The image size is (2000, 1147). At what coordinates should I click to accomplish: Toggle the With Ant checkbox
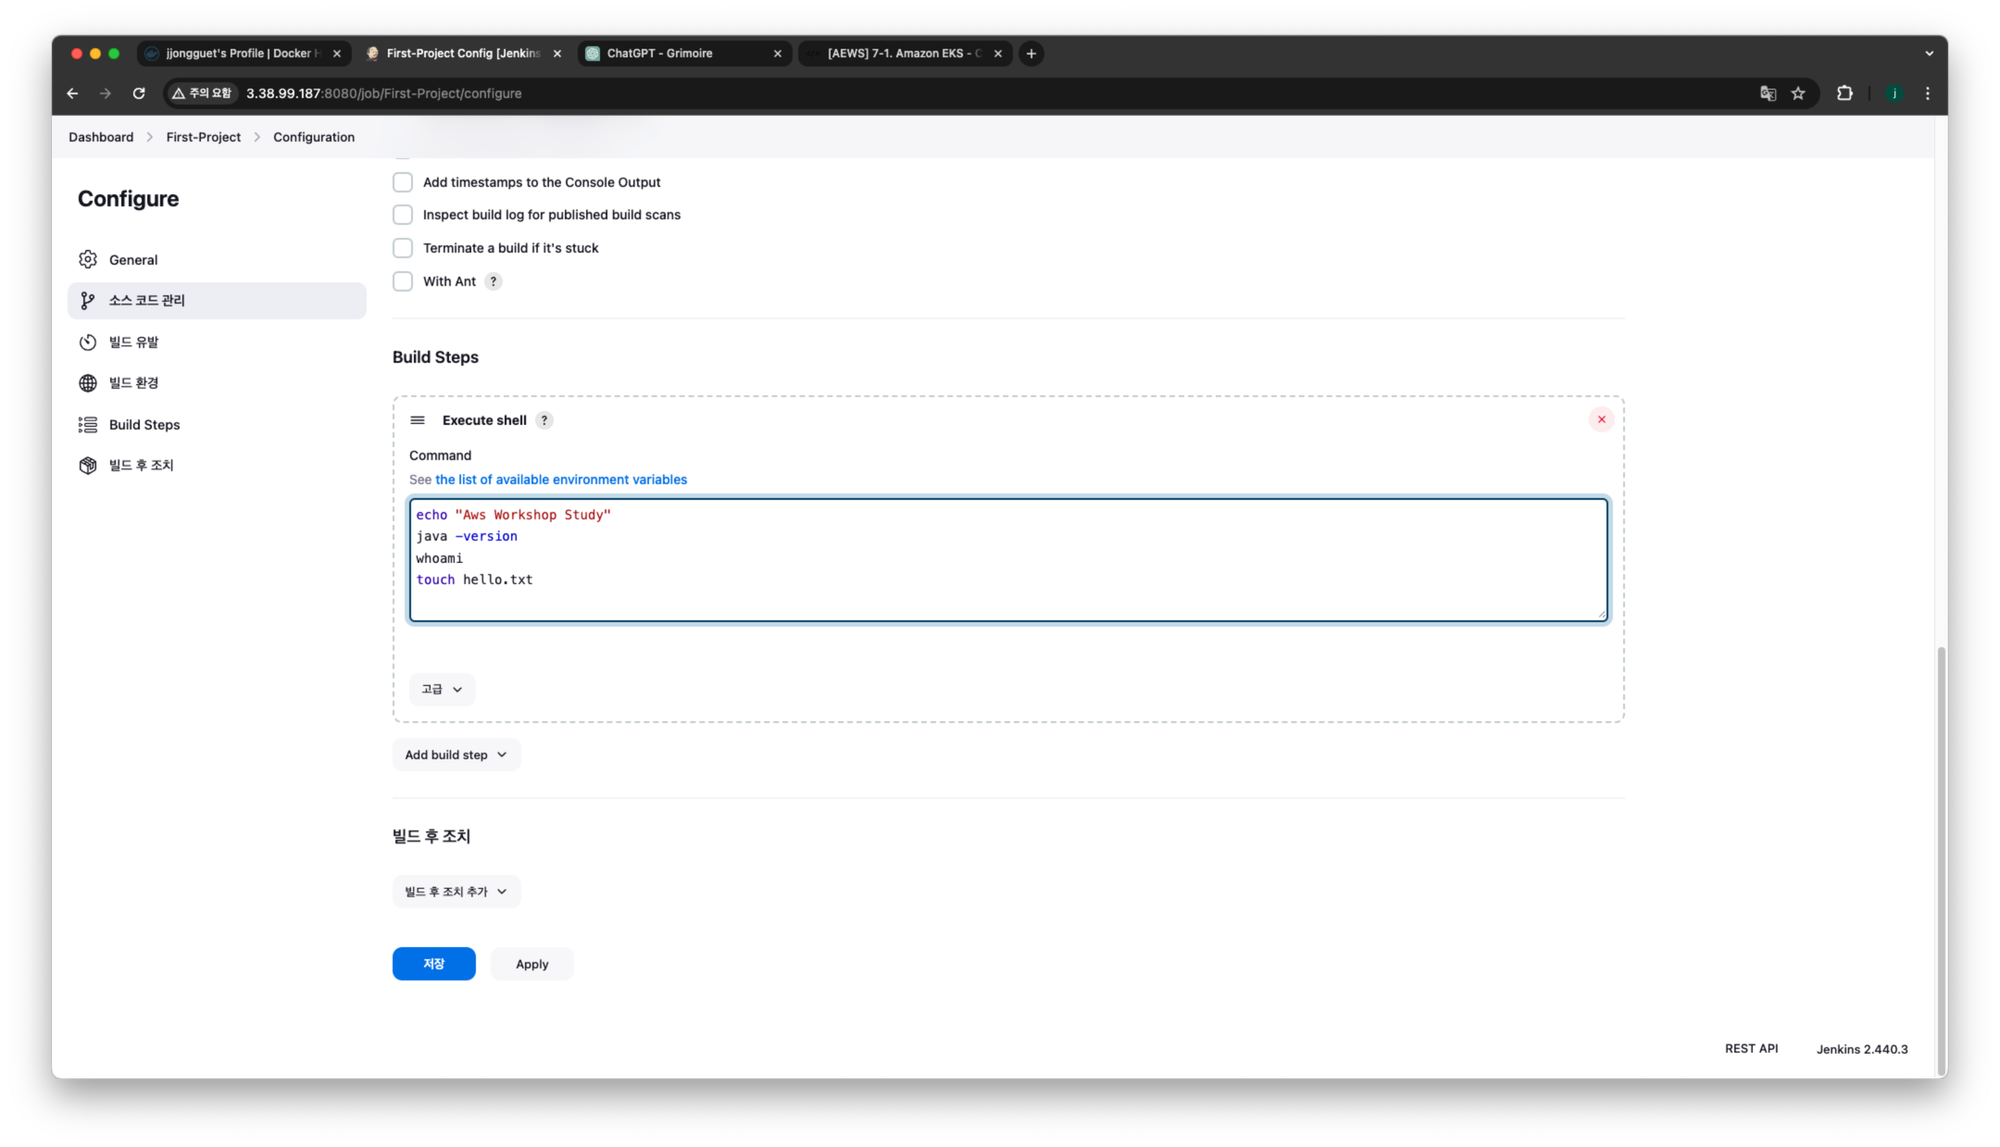[x=403, y=282]
